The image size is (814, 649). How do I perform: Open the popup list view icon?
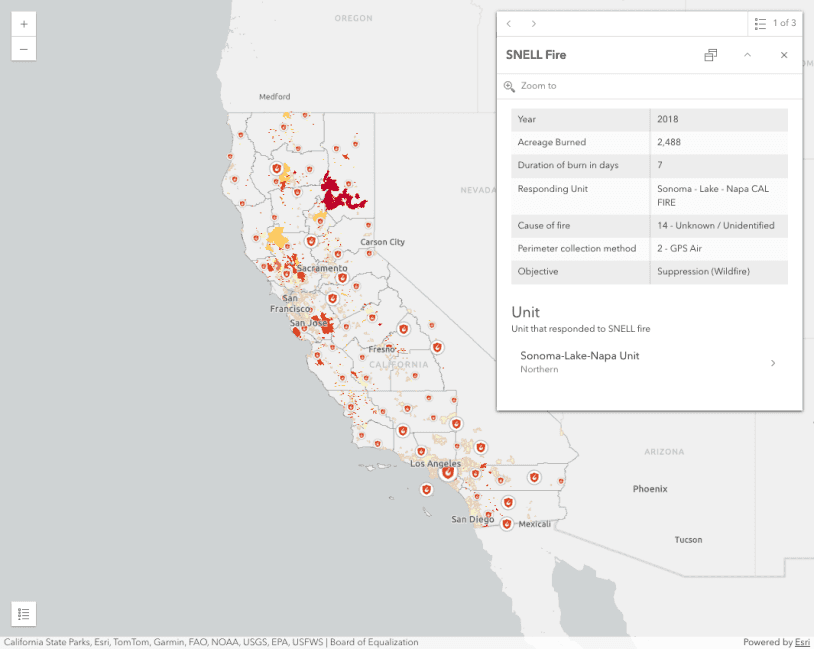tap(762, 23)
